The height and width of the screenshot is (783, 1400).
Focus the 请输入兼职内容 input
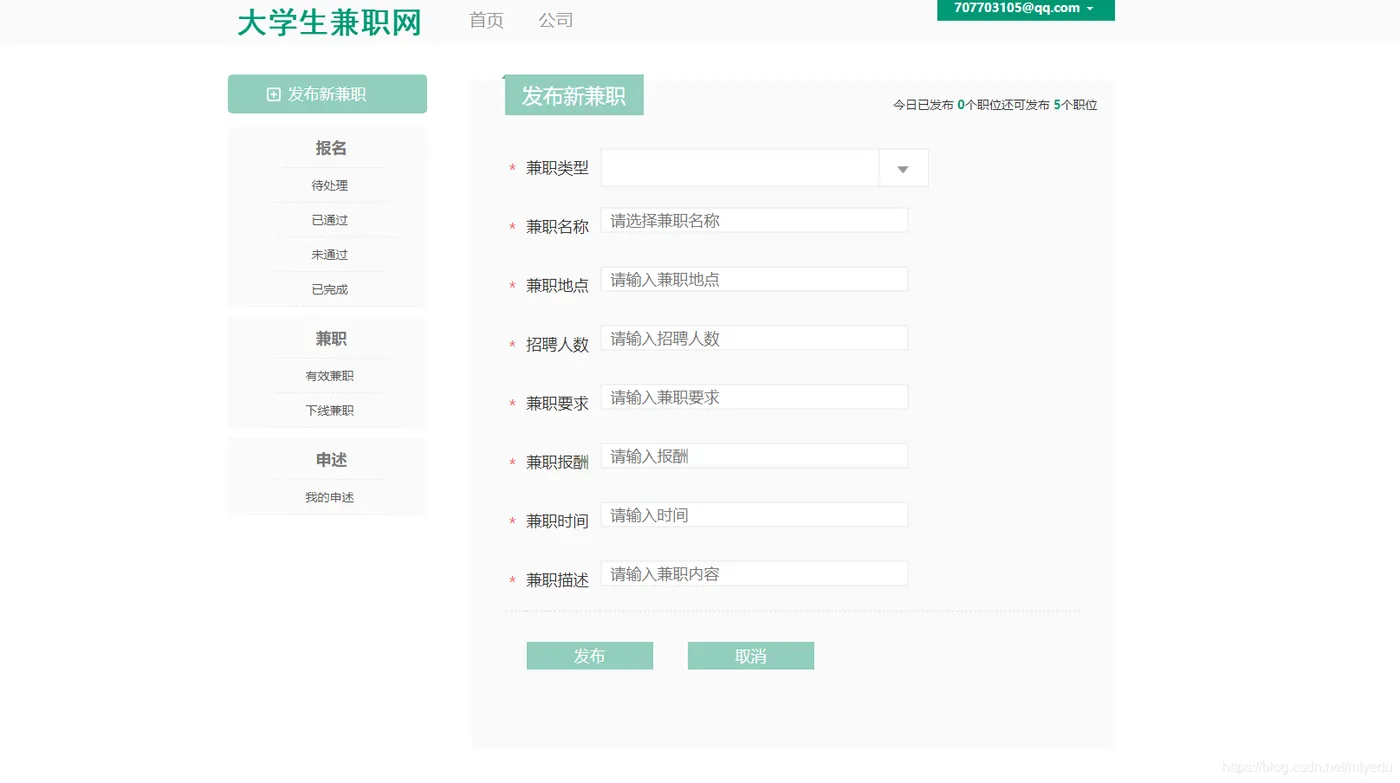(x=754, y=574)
